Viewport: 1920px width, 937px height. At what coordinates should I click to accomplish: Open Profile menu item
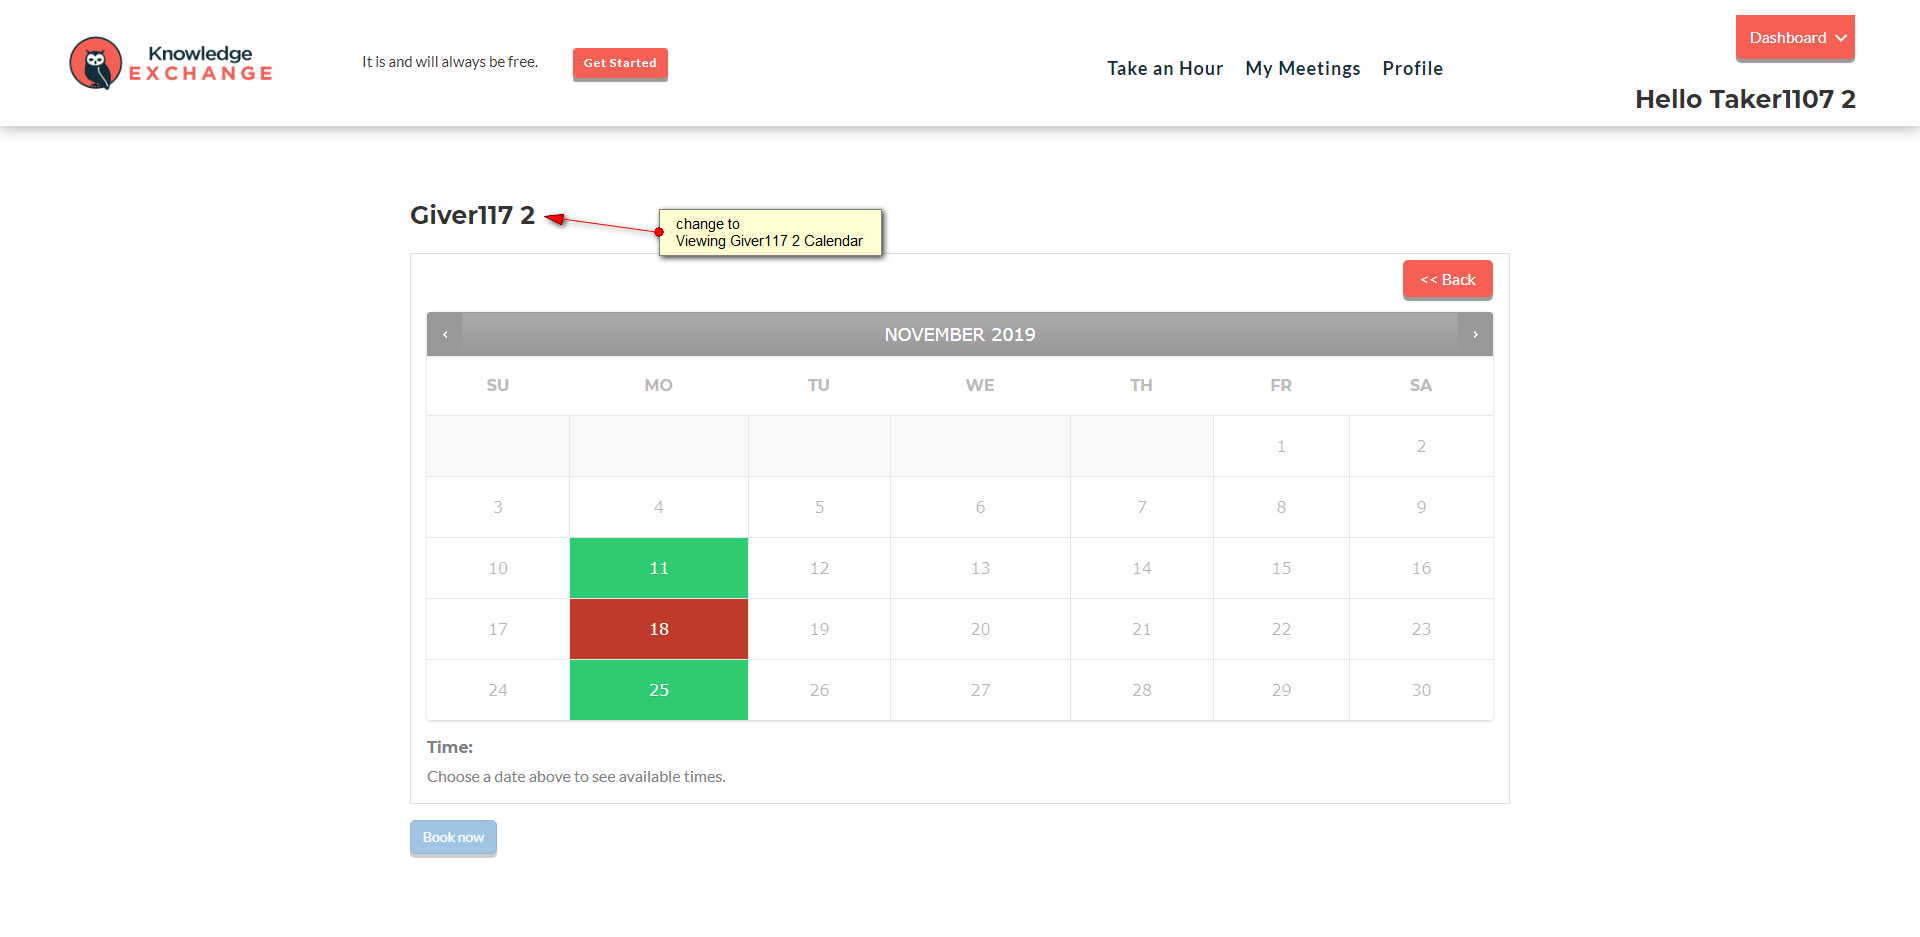pos(1413,68)
